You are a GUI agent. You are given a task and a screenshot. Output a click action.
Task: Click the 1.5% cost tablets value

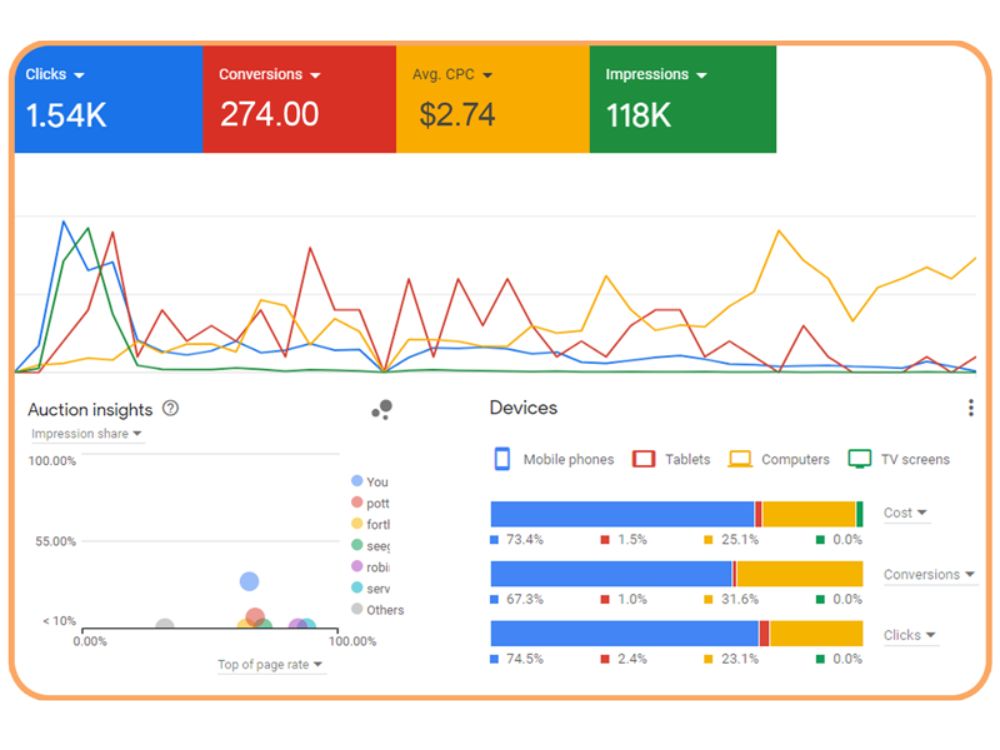pos(632,540)
